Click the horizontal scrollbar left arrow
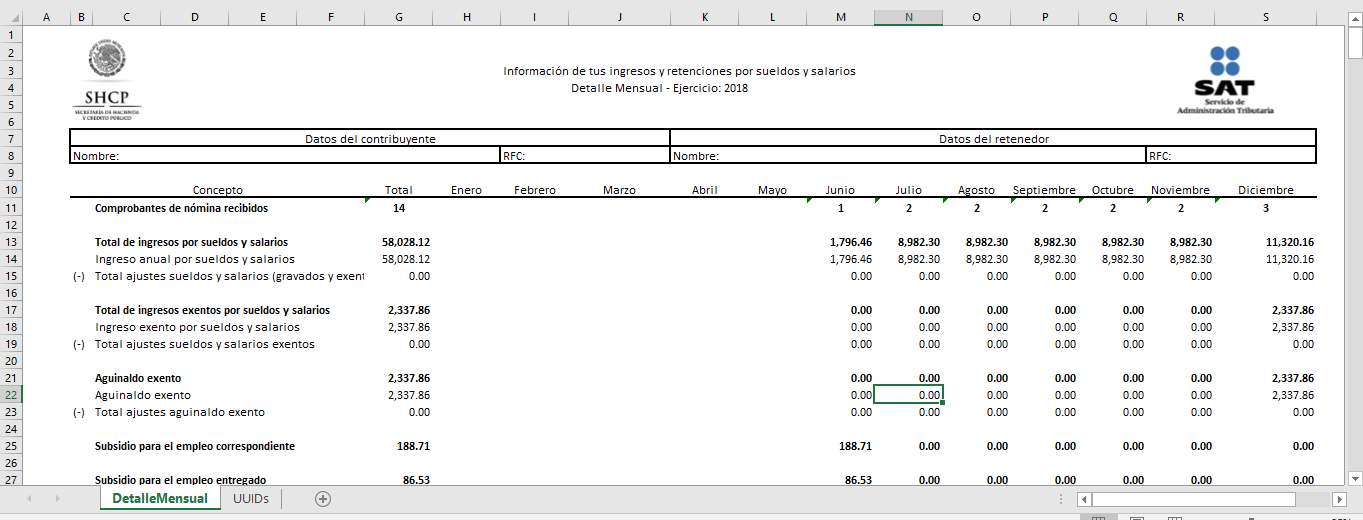1363x520 pixels. 1084,499
